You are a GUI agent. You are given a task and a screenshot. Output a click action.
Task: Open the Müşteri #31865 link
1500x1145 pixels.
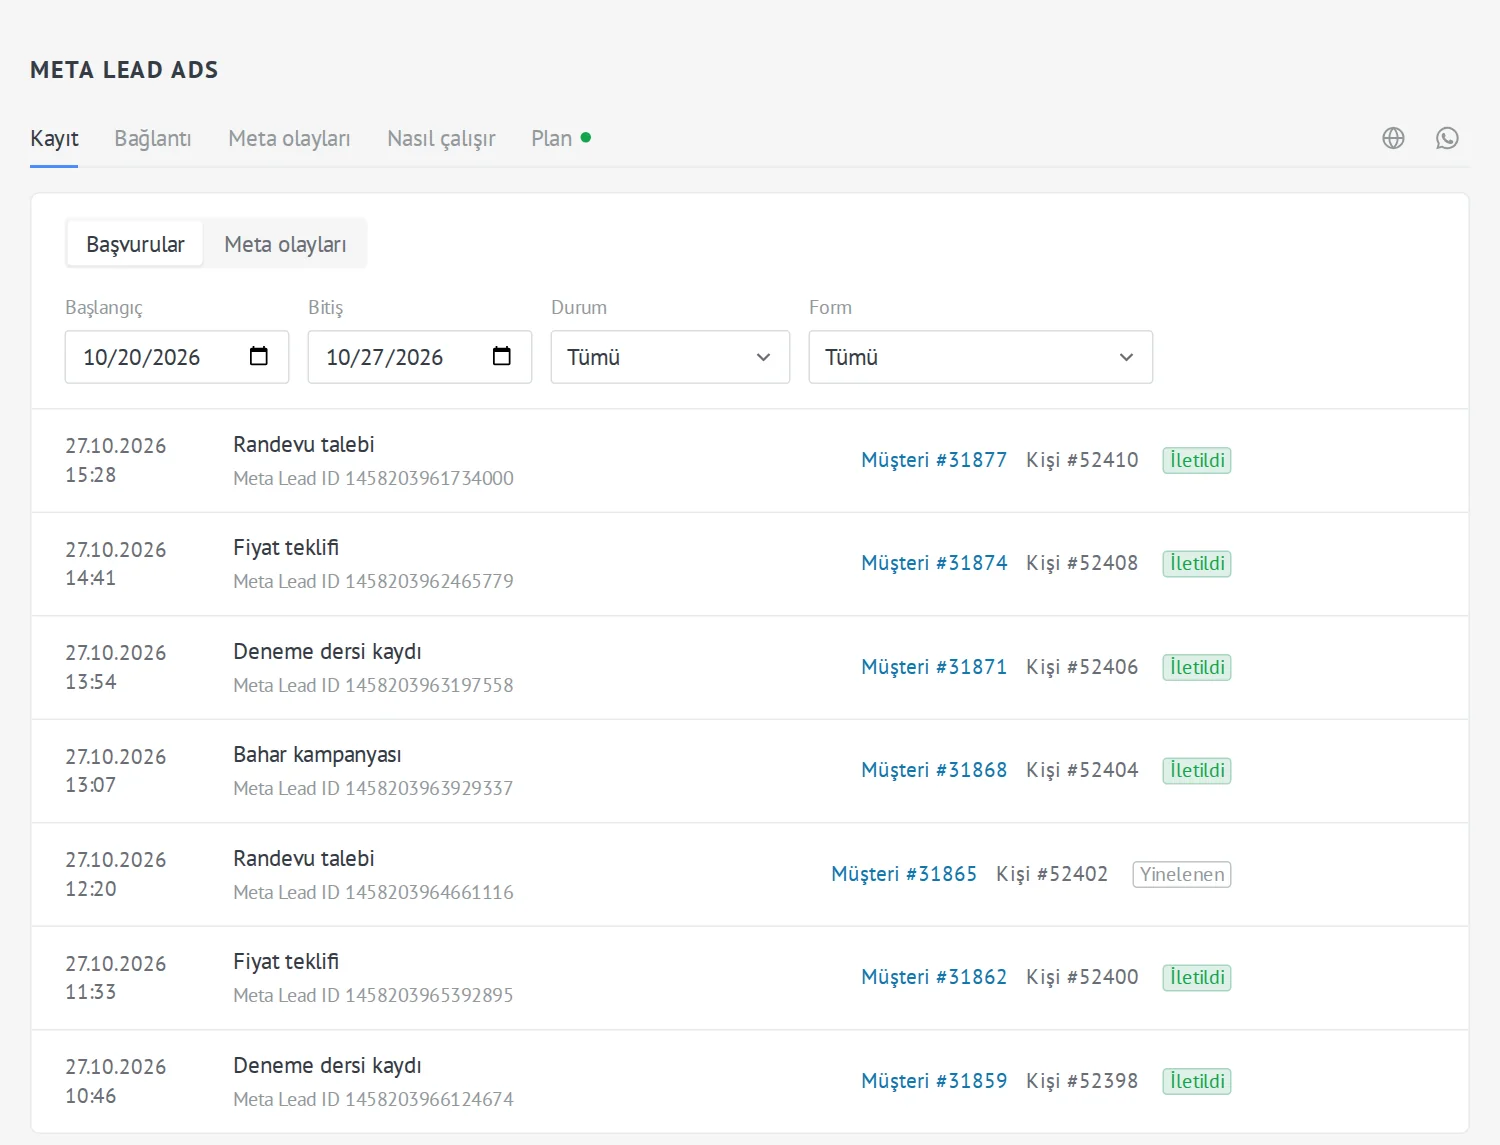(x=904, y=874)
